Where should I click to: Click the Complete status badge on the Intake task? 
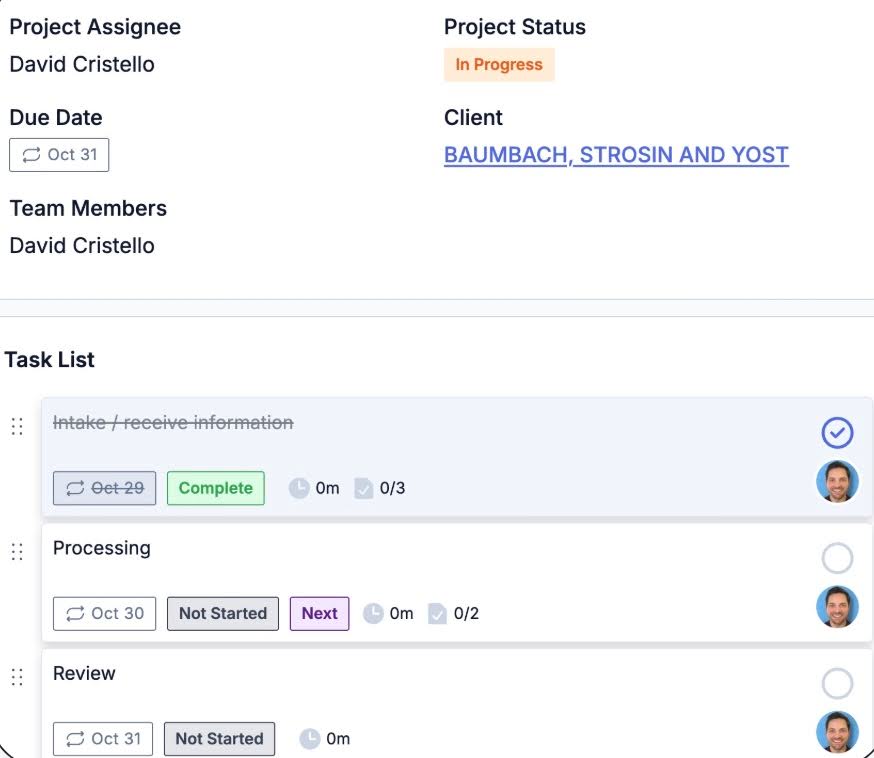pos(215,488)
